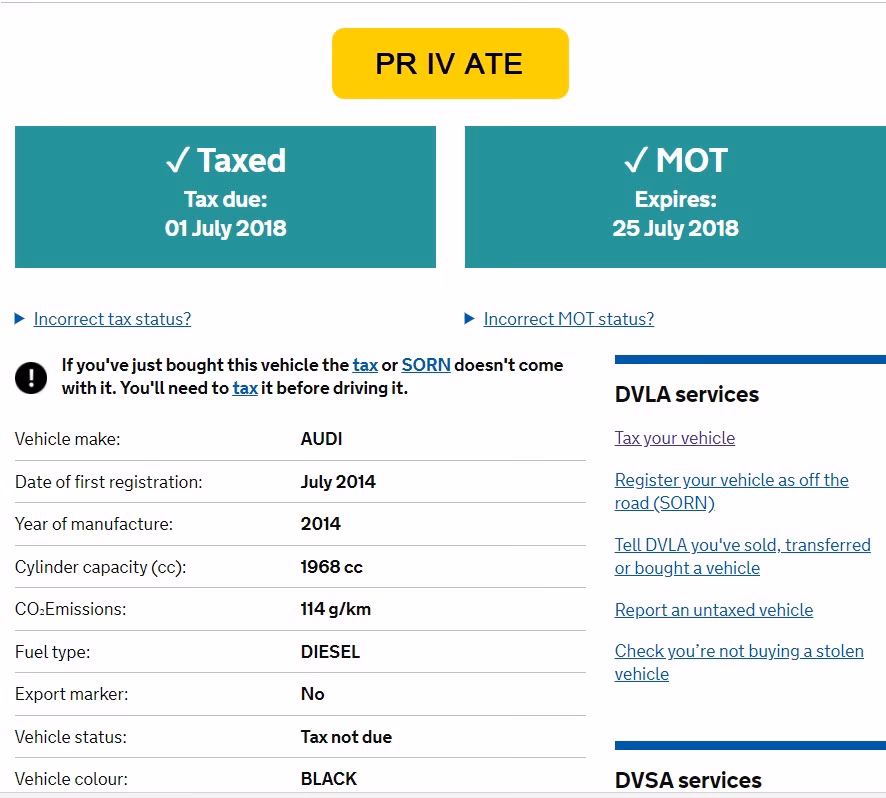Click the green Taxed status panel
Screen dimensions: 886x798
coord(225,197)
